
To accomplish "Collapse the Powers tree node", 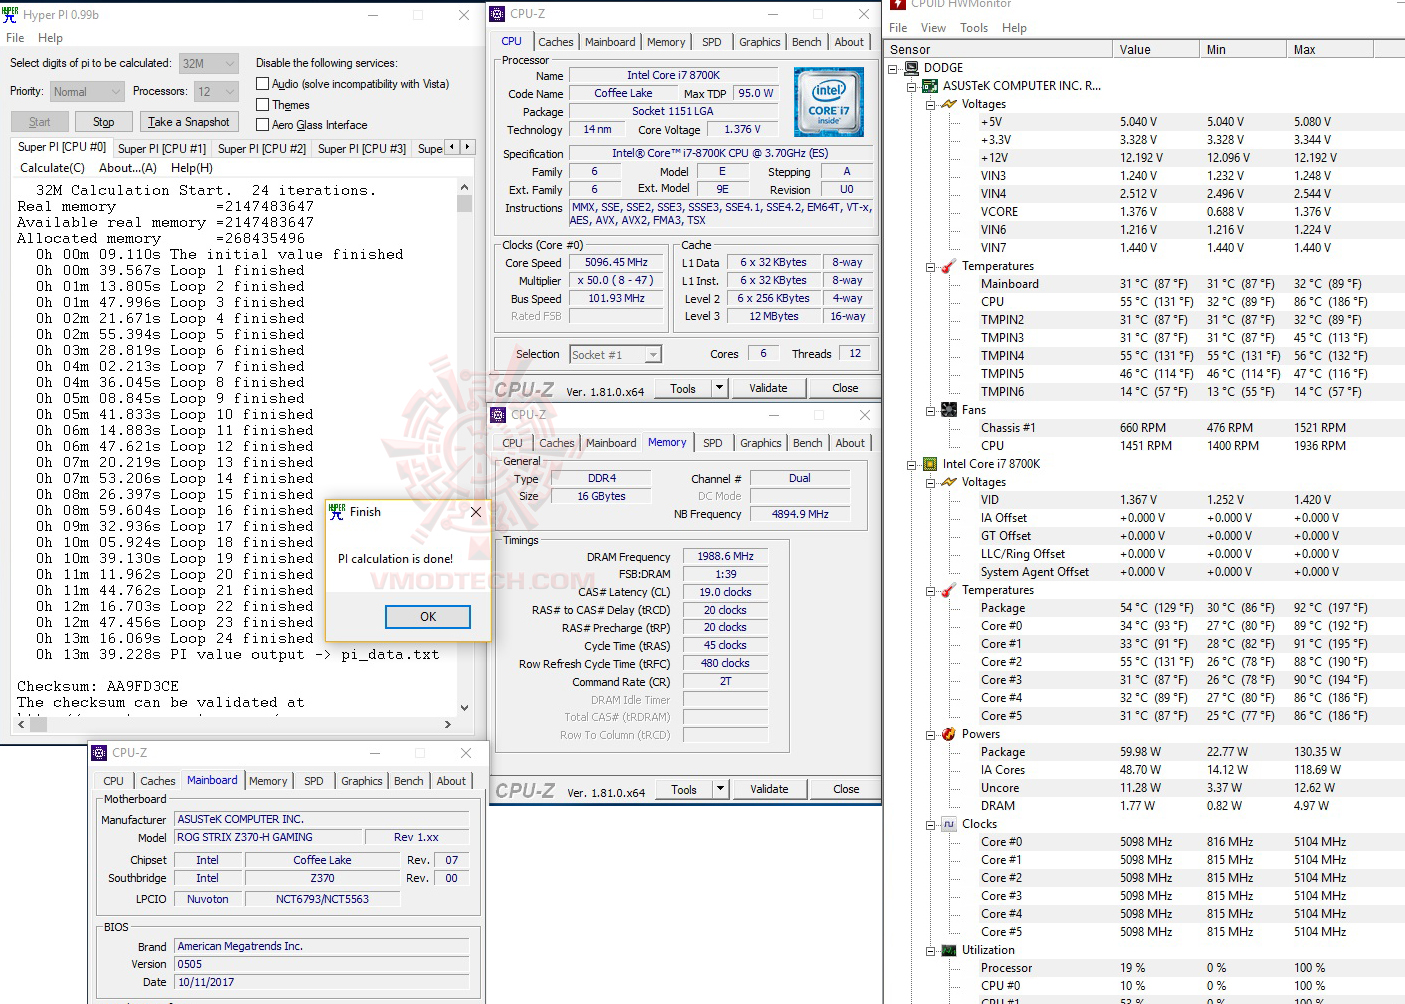I will (x=931, y=734).
